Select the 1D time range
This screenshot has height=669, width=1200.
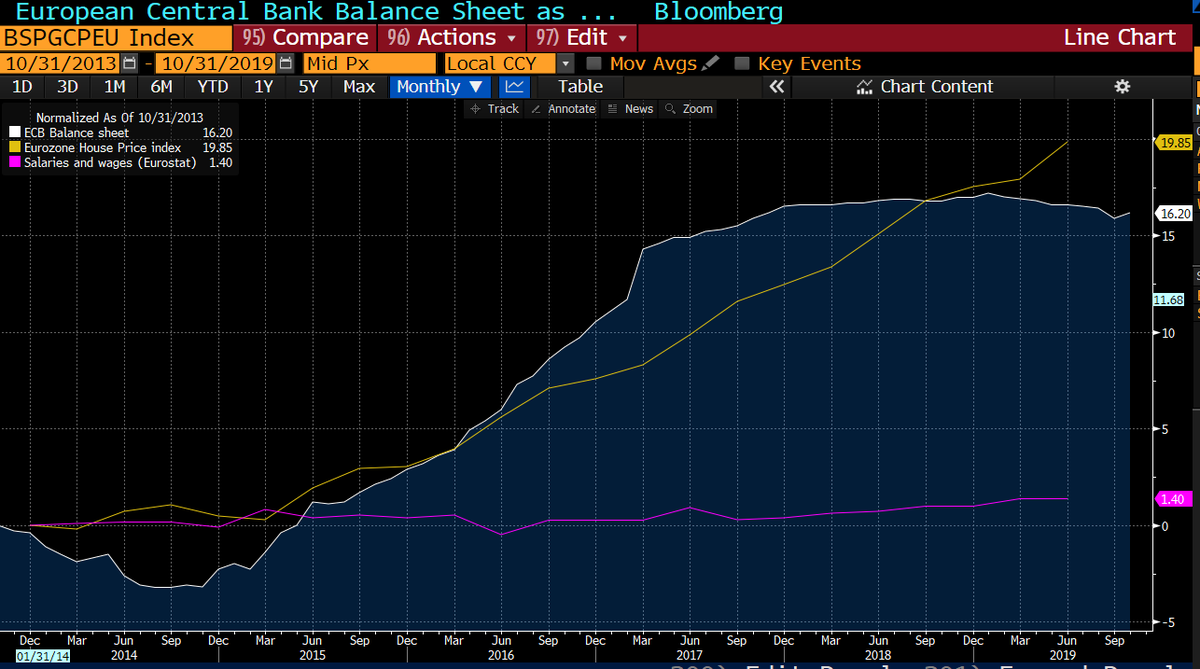pos(21,87)
